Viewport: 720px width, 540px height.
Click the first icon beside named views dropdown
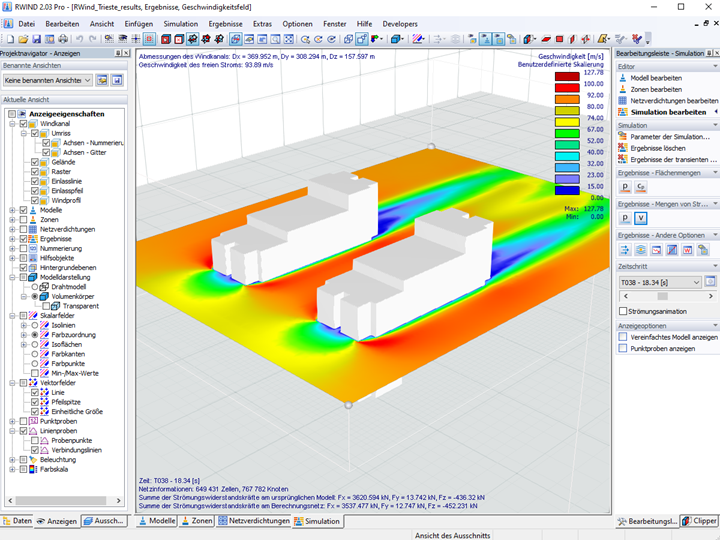(102, 80)
